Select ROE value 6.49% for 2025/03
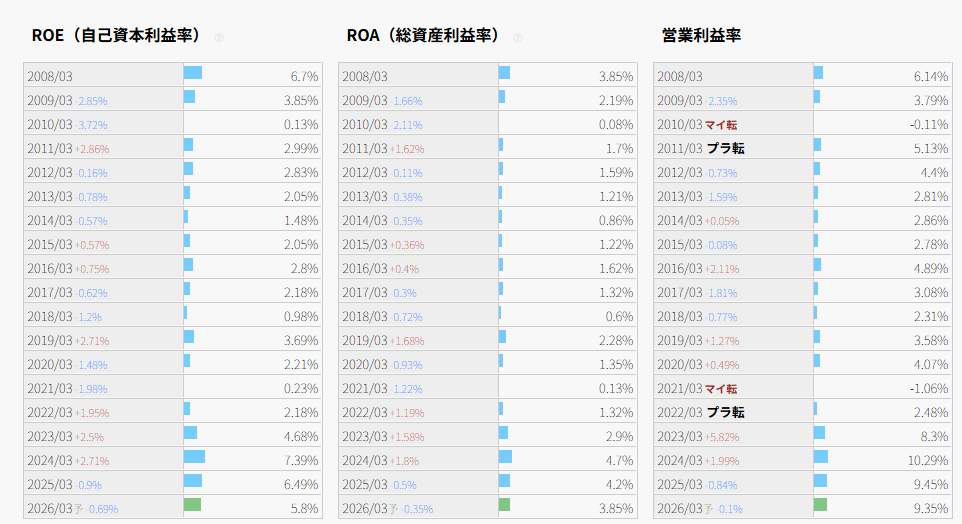The width and height of the screenshot is (962, 524). coord(301,484)
